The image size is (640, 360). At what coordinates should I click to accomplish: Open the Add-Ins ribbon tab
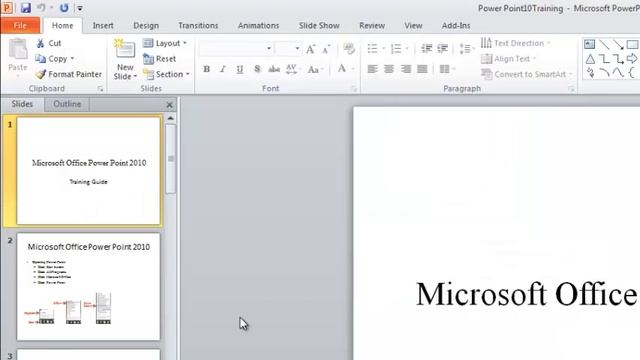tap(456, 25)
